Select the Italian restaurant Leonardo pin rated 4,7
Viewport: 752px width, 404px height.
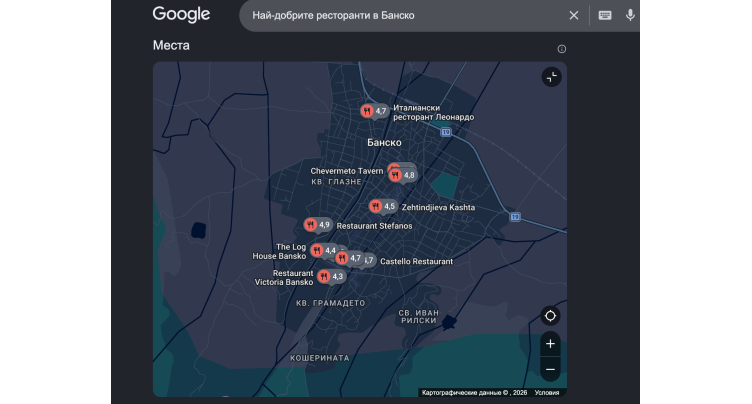375,111
